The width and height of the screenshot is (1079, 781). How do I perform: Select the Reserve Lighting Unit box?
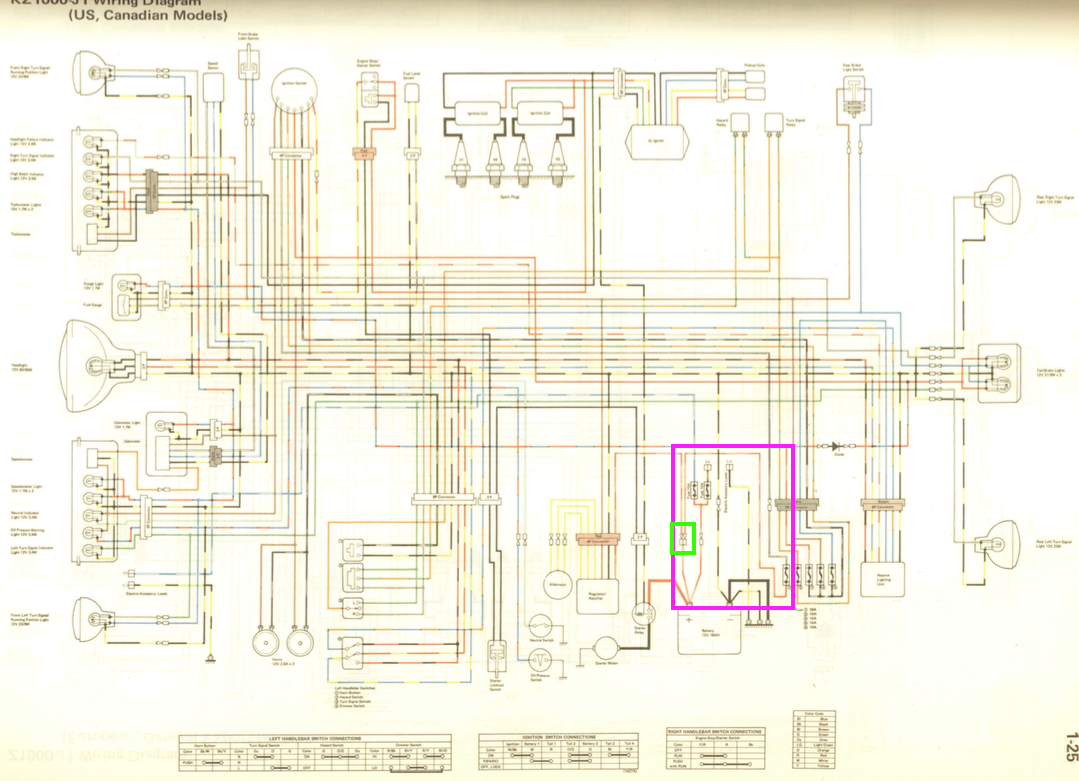click(881, 580)
